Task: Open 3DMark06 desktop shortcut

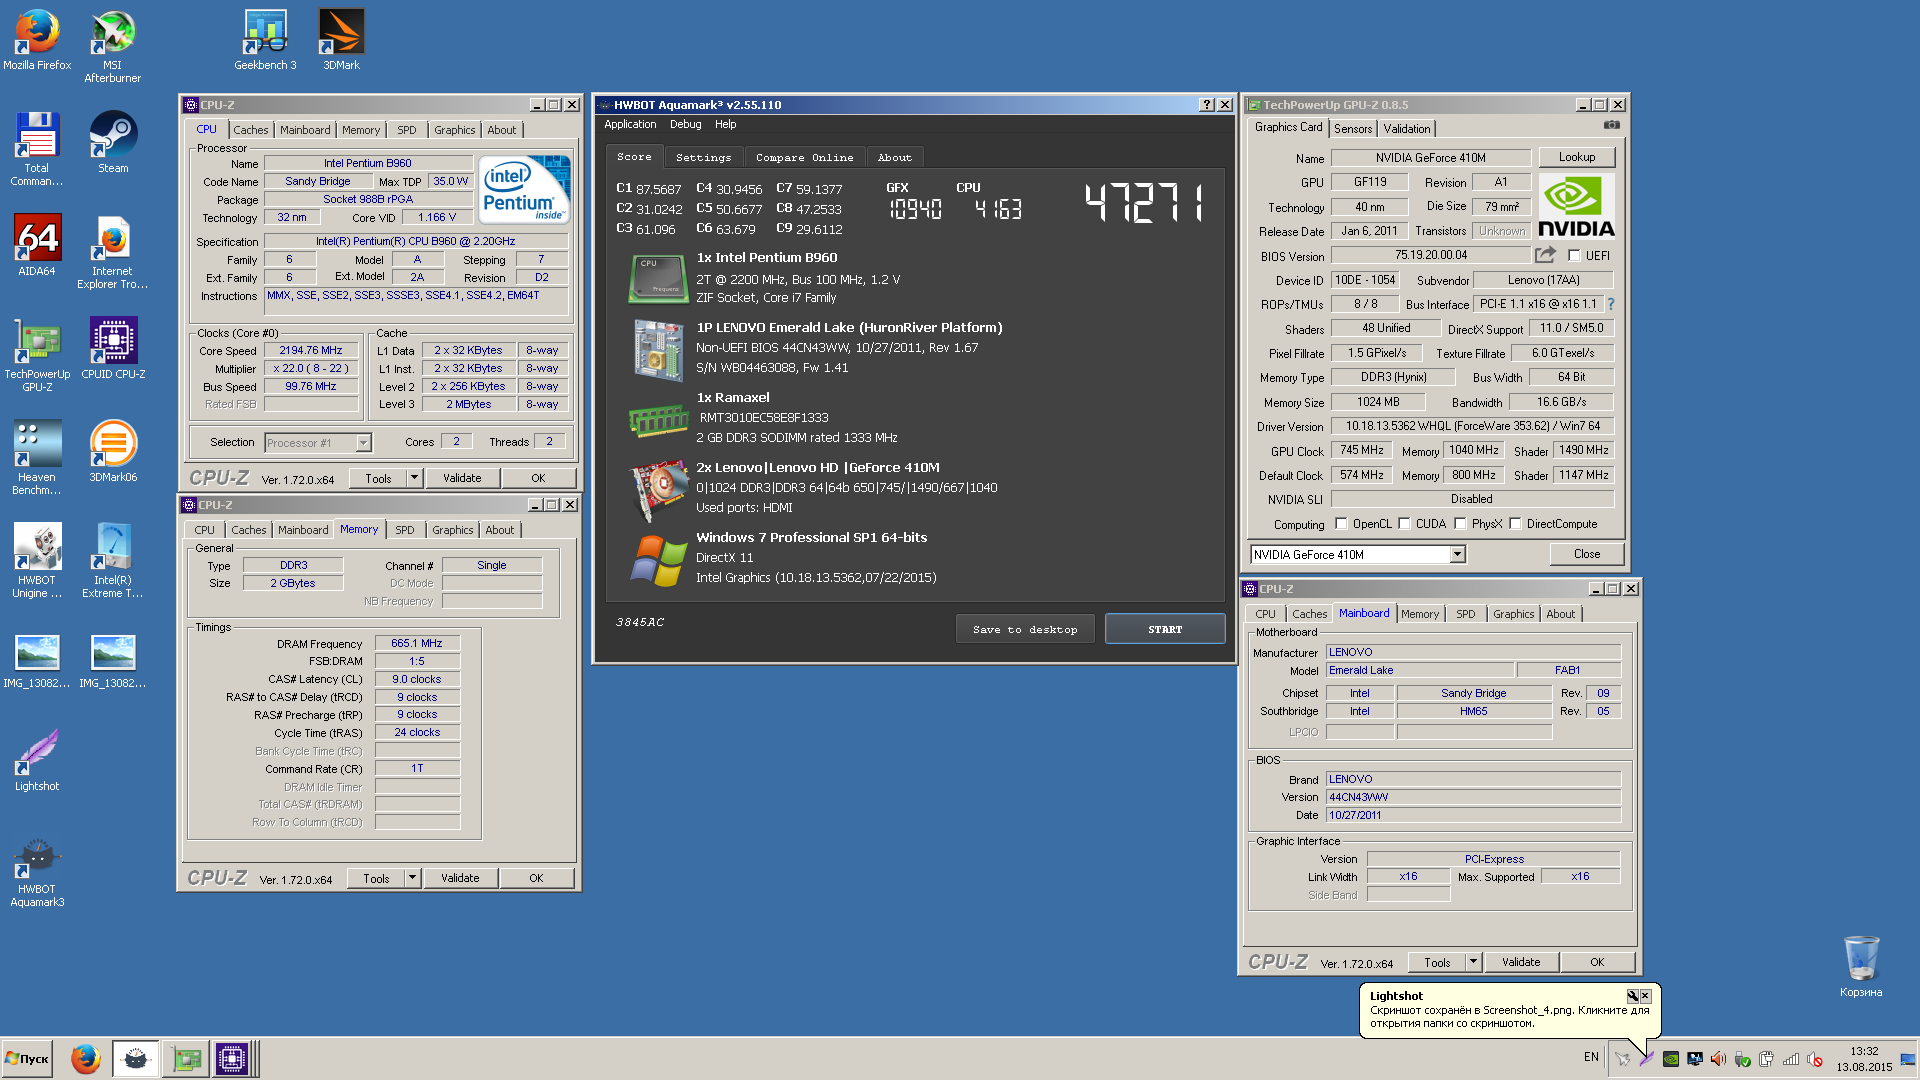Action: tap(113, 452)
